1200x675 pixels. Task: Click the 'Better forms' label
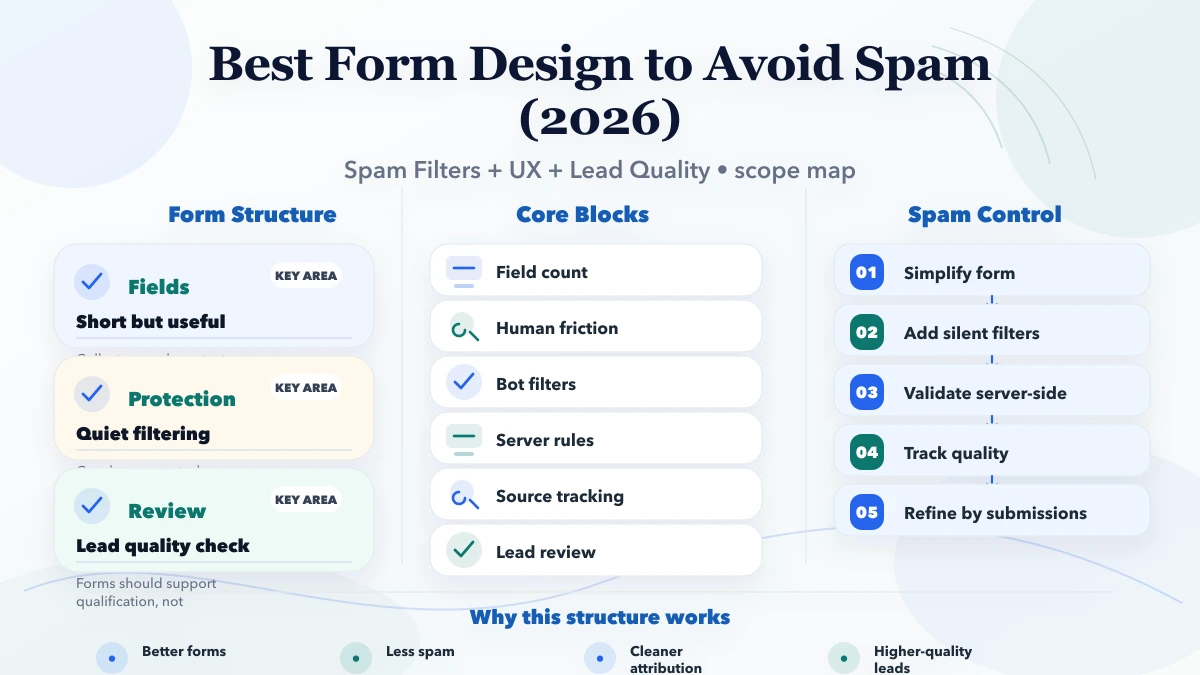point(184,651)
